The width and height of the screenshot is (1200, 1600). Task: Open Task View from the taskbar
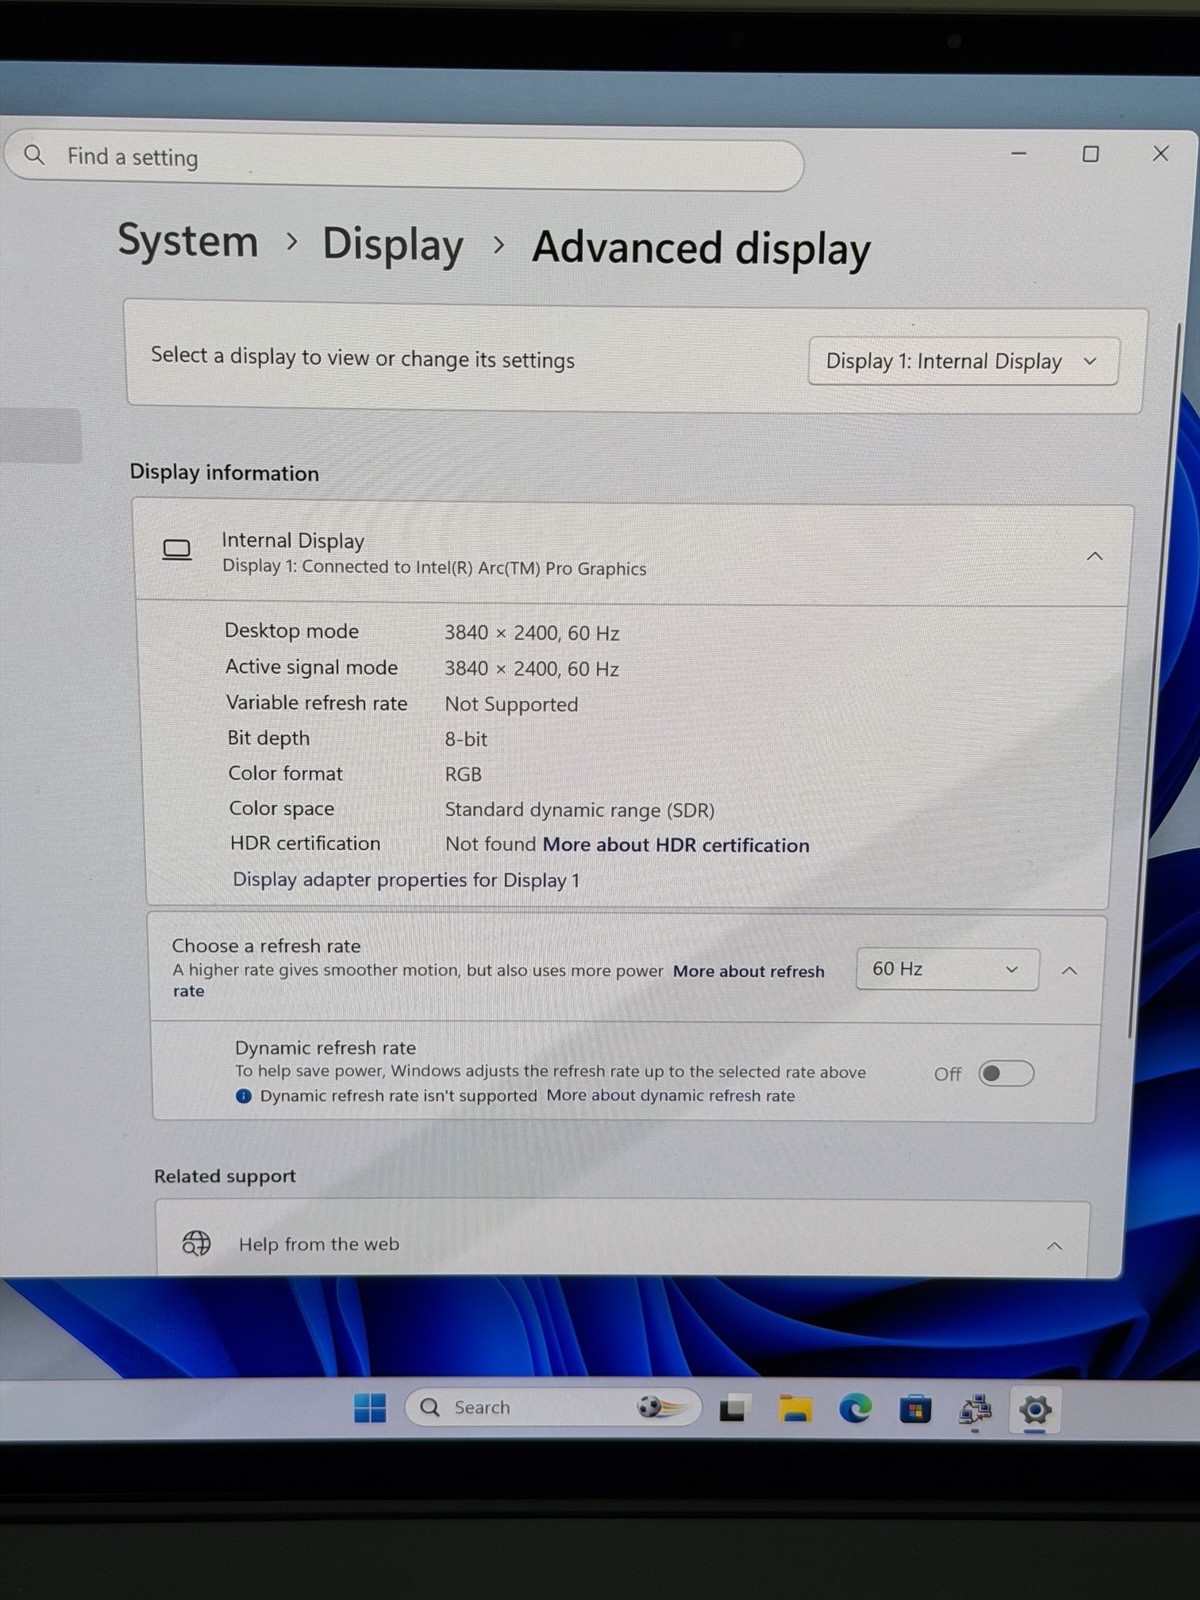[x=733, y=1409]
